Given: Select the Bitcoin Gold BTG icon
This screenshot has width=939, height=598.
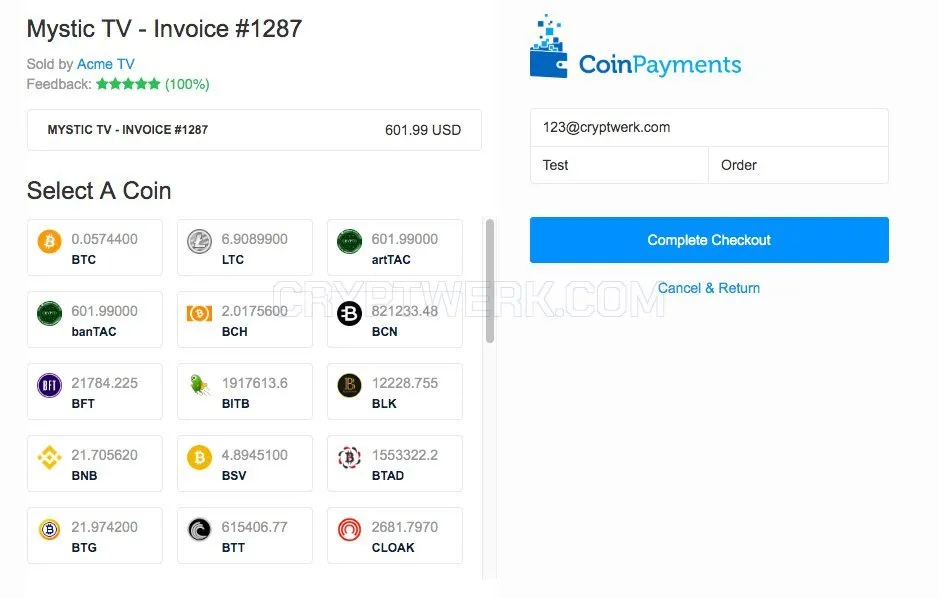Looking at the screenshot, I should click(x=50, y=530).
